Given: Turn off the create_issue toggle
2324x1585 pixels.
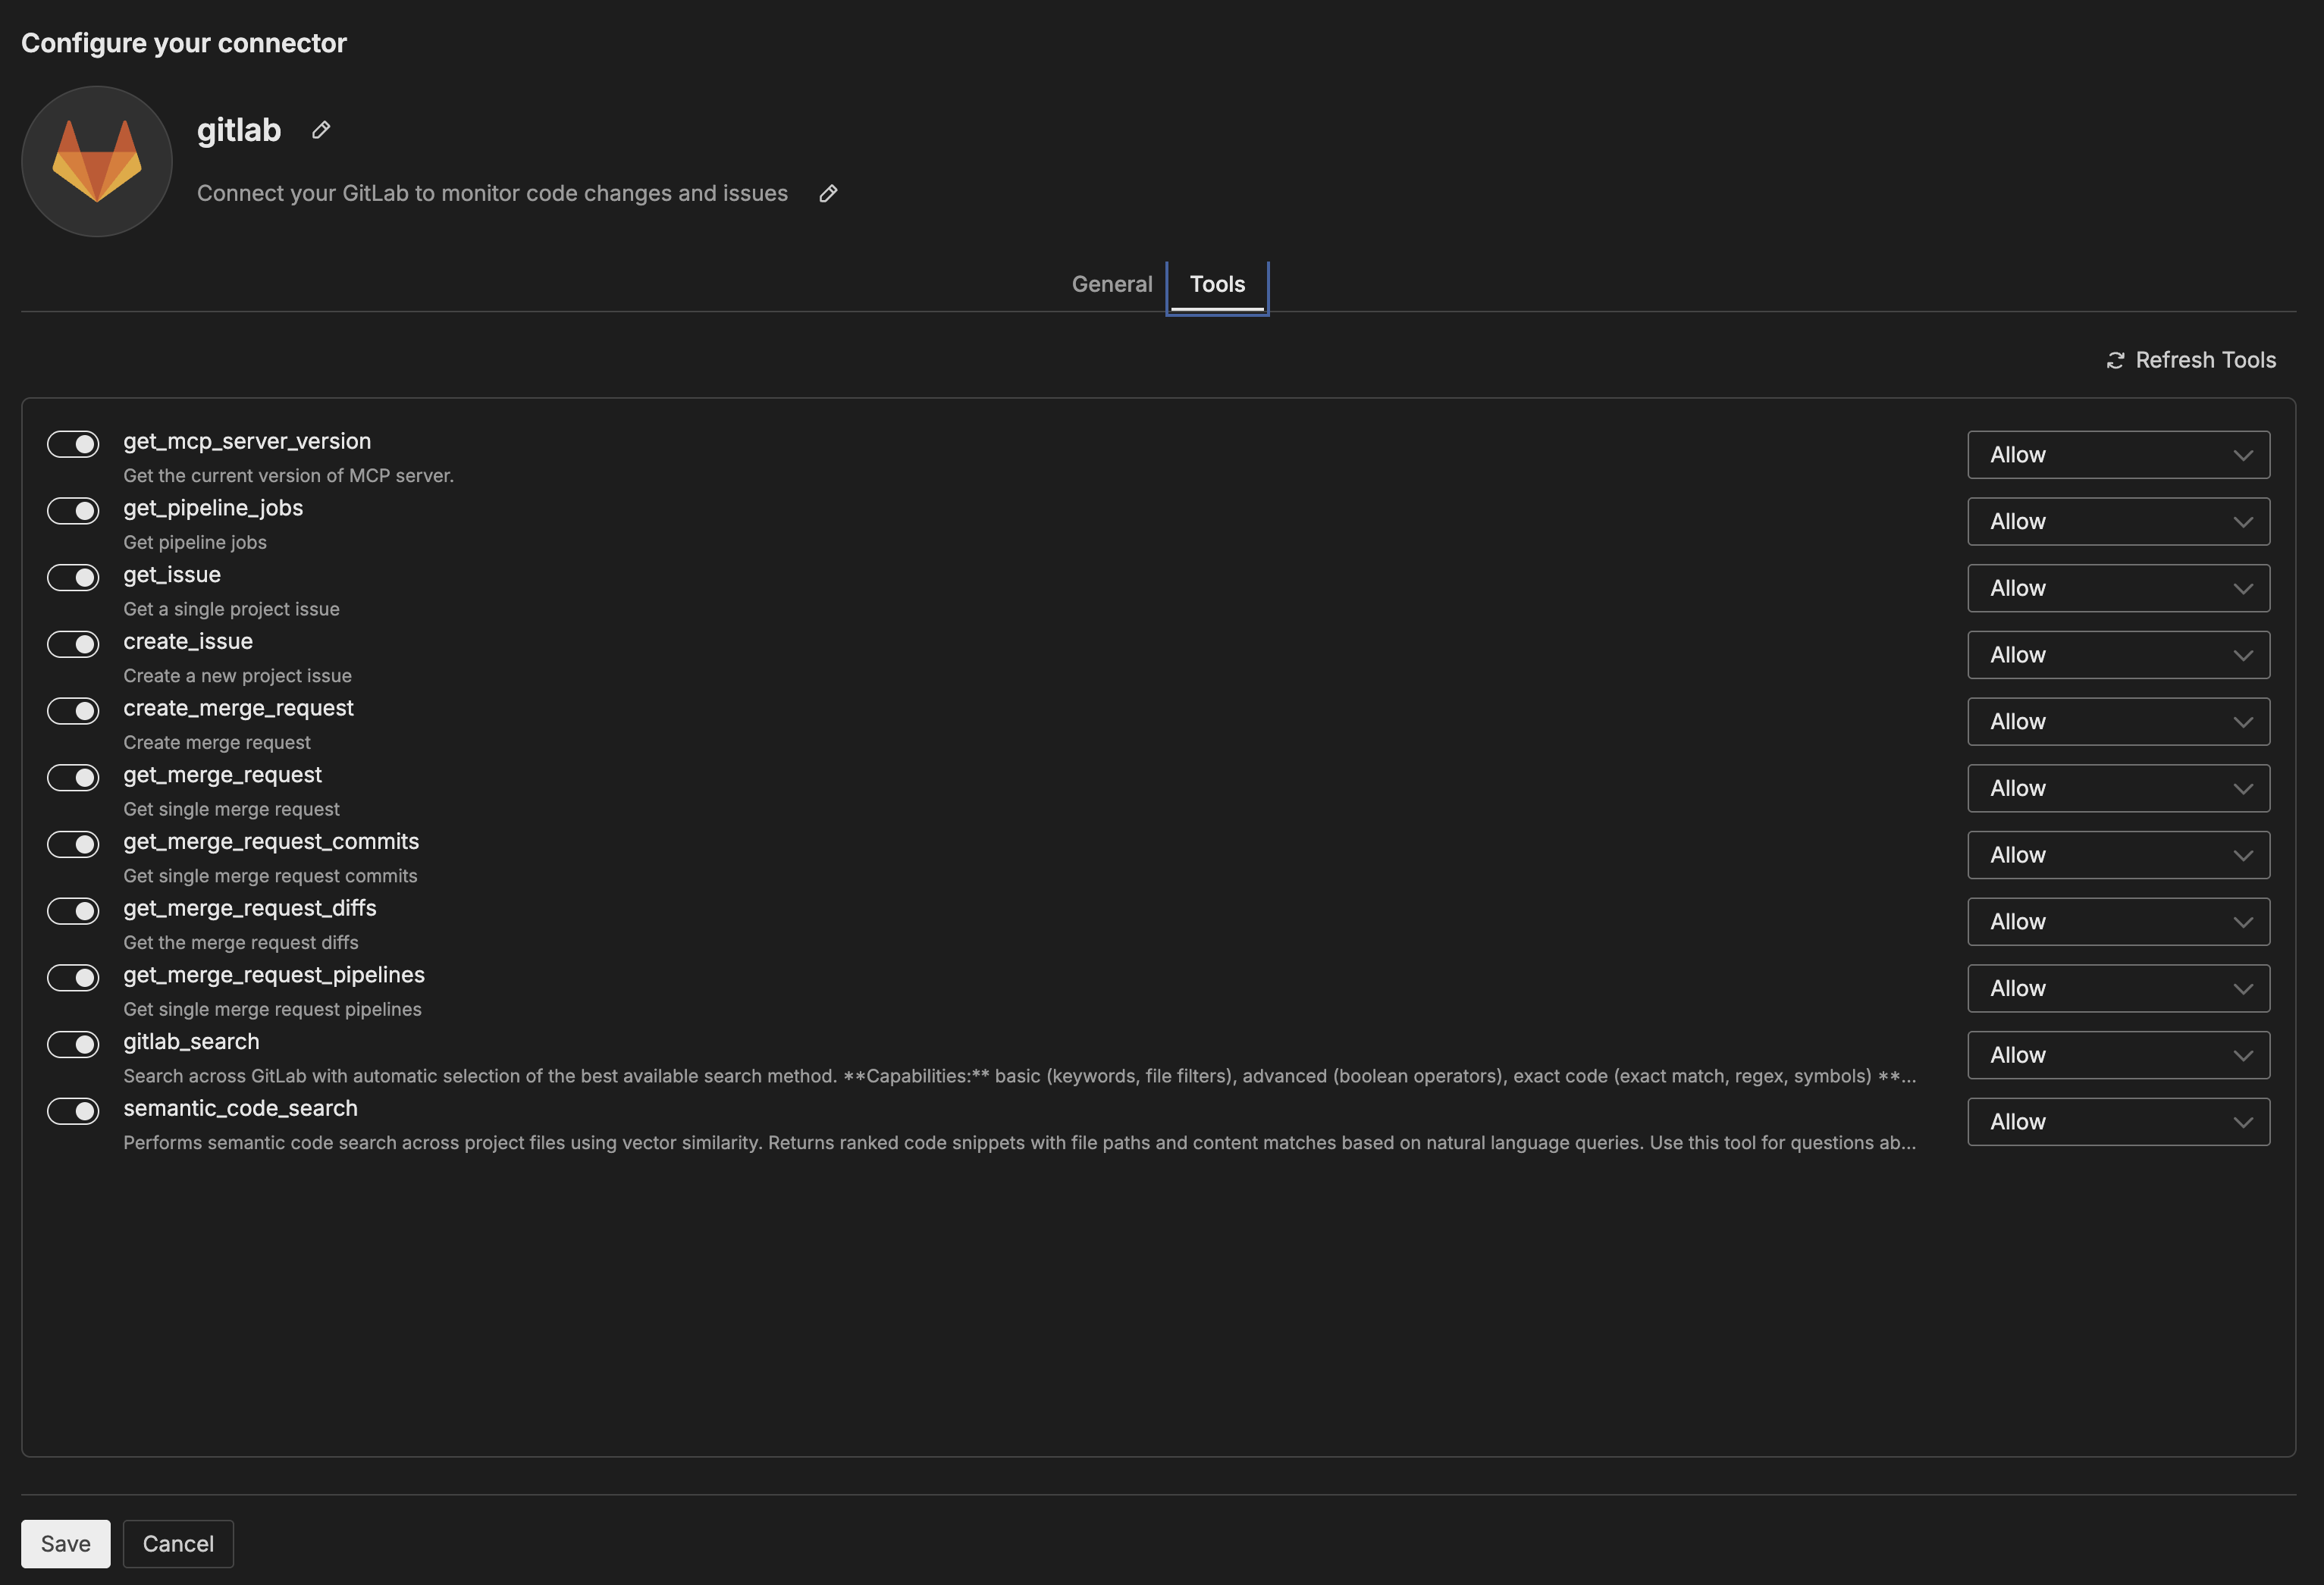Looking at the screenshot, I should pos(73,644).
